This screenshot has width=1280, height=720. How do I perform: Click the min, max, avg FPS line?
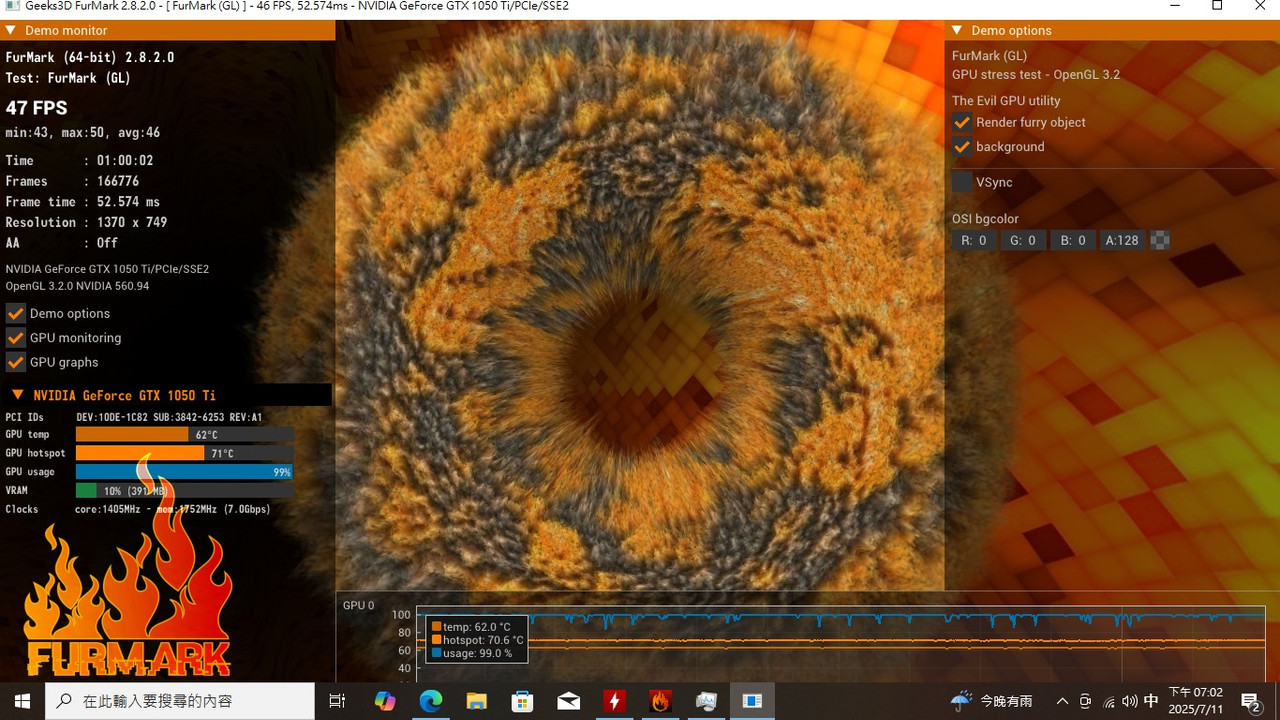(x=83, y=132)
